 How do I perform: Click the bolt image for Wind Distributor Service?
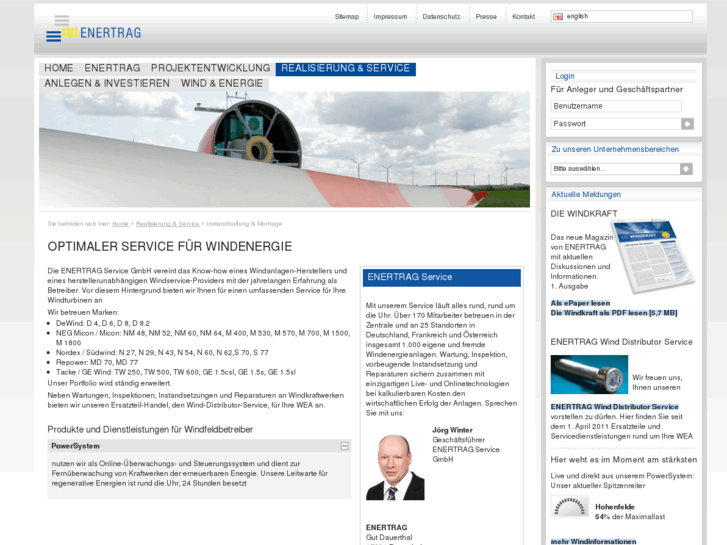point(589,375)
